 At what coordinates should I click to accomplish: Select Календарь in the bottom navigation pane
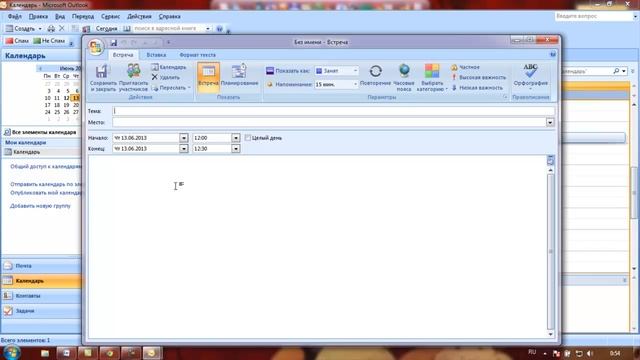41,281
